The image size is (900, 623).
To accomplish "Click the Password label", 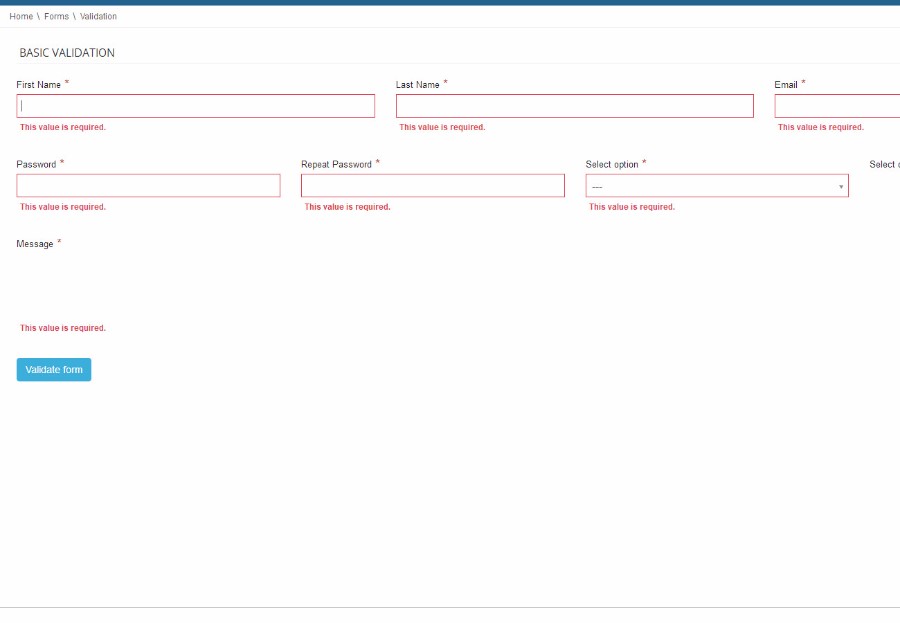I will [36, 164].
